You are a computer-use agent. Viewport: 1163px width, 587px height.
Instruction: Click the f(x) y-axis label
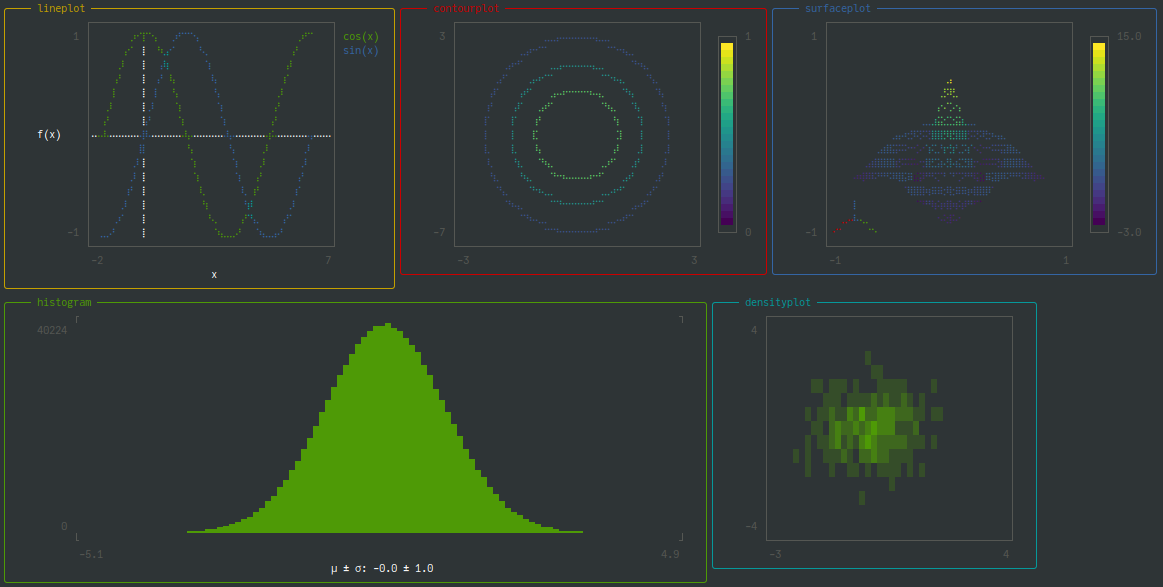point(49,134)
